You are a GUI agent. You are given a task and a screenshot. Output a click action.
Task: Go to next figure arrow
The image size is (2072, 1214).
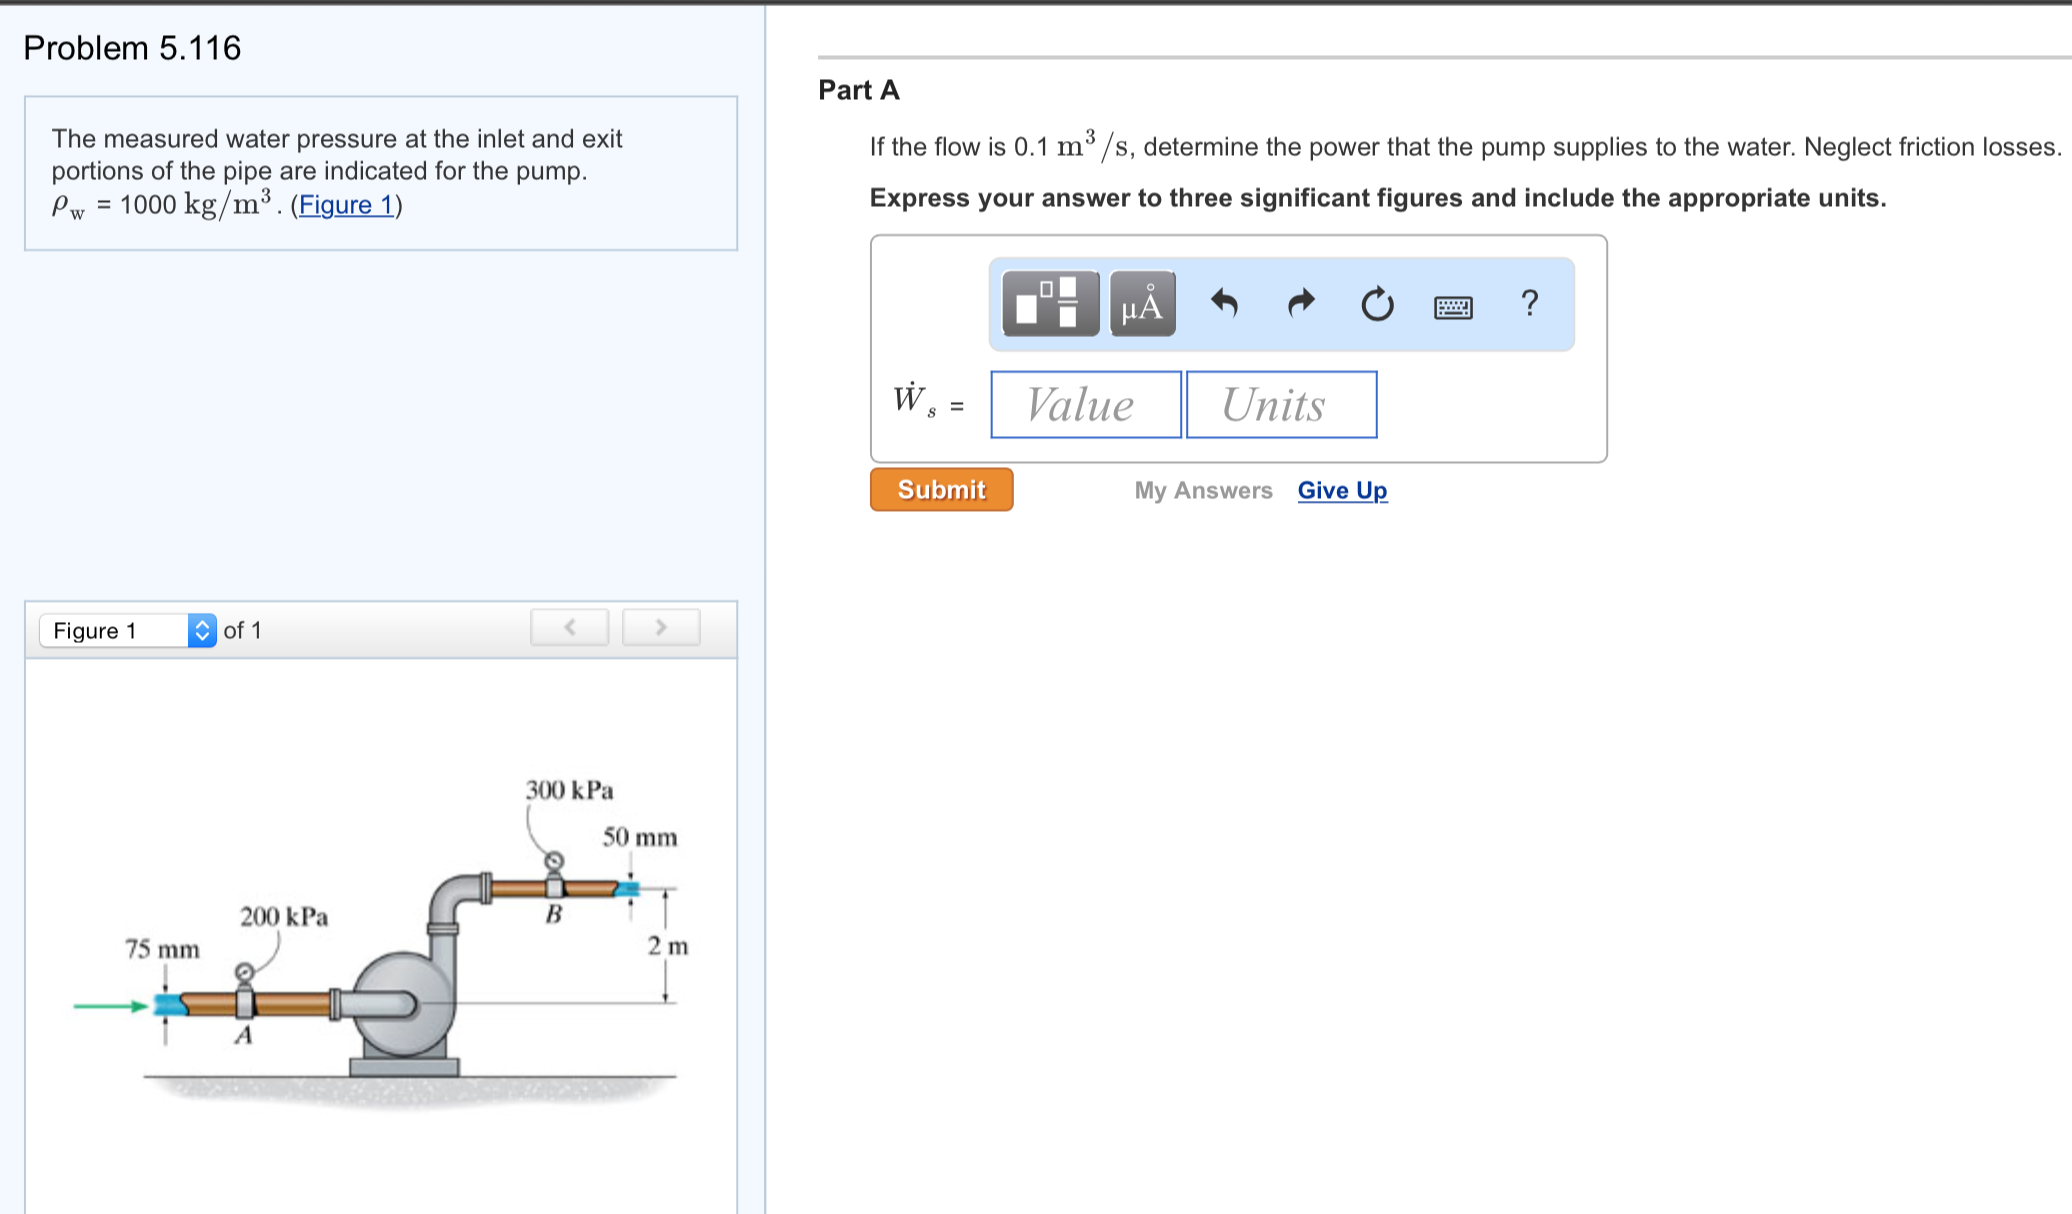tap(661, 627)
